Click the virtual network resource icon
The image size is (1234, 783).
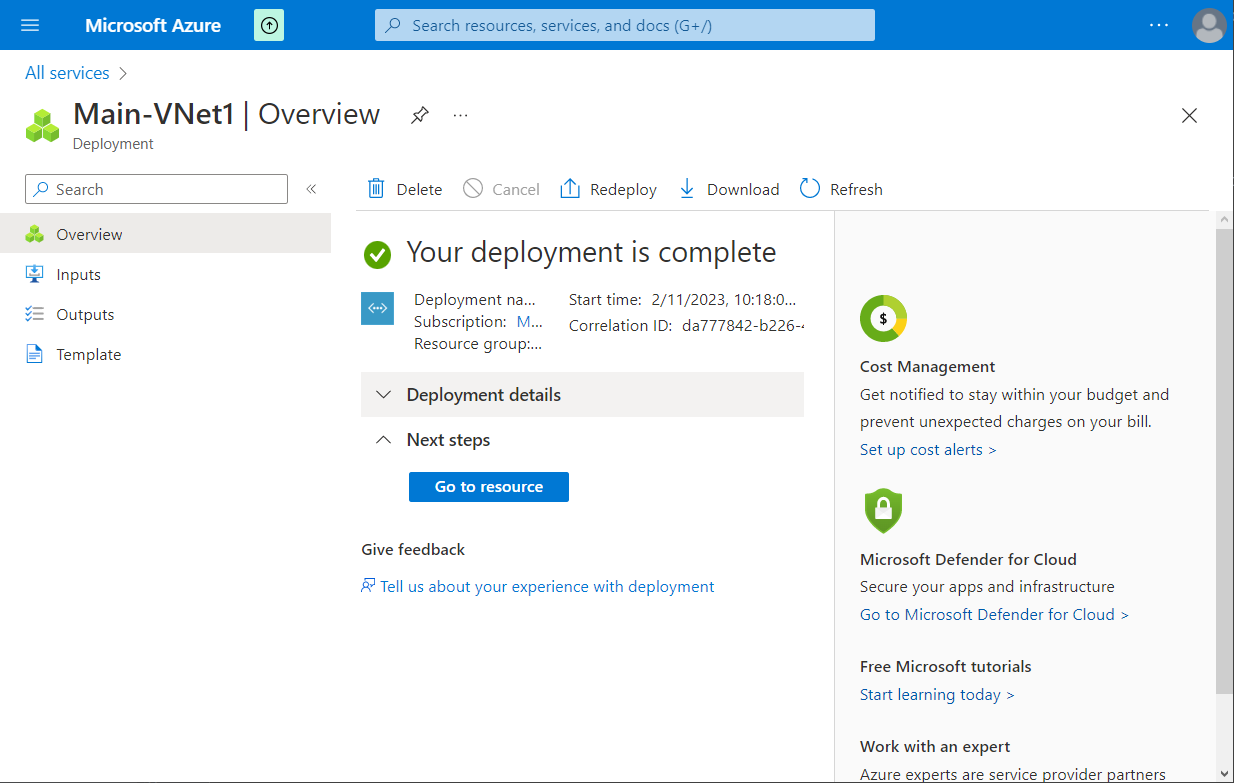(x=377, y=308)
